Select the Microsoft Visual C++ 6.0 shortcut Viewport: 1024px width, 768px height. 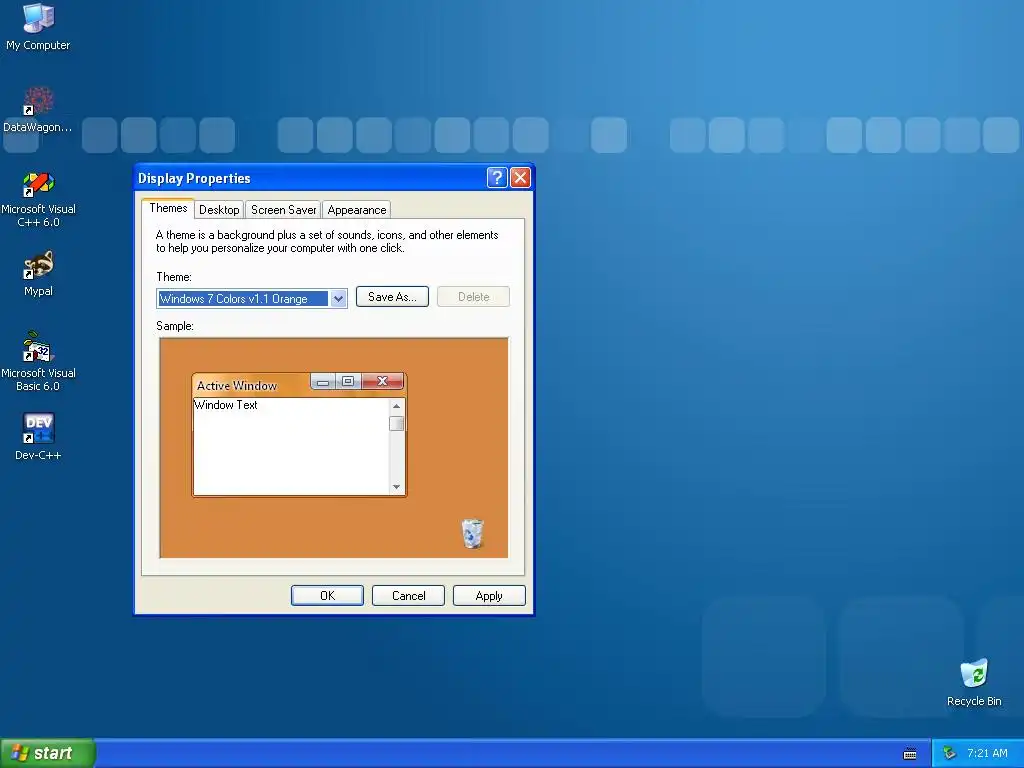click(x=38, y=199)
